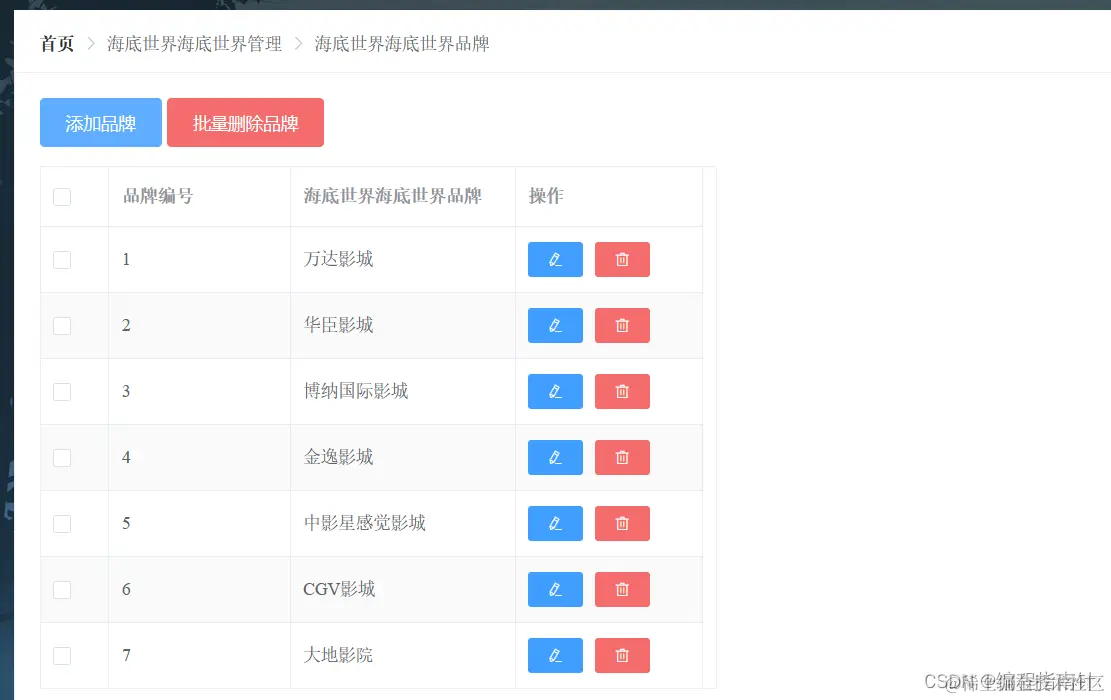Delete the 金逸影城 brand row
Screen dimensions: 1111x700
(x=621, y=457)
